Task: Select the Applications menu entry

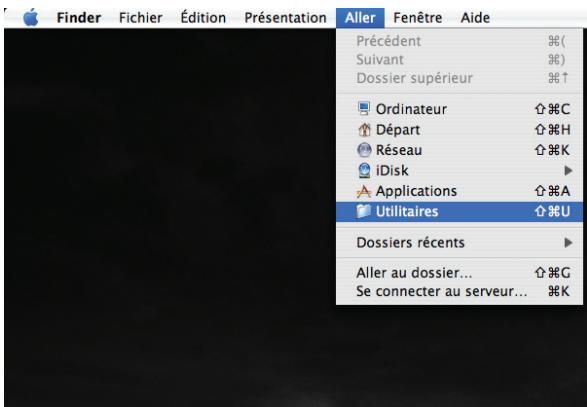Action: point(459,191)
